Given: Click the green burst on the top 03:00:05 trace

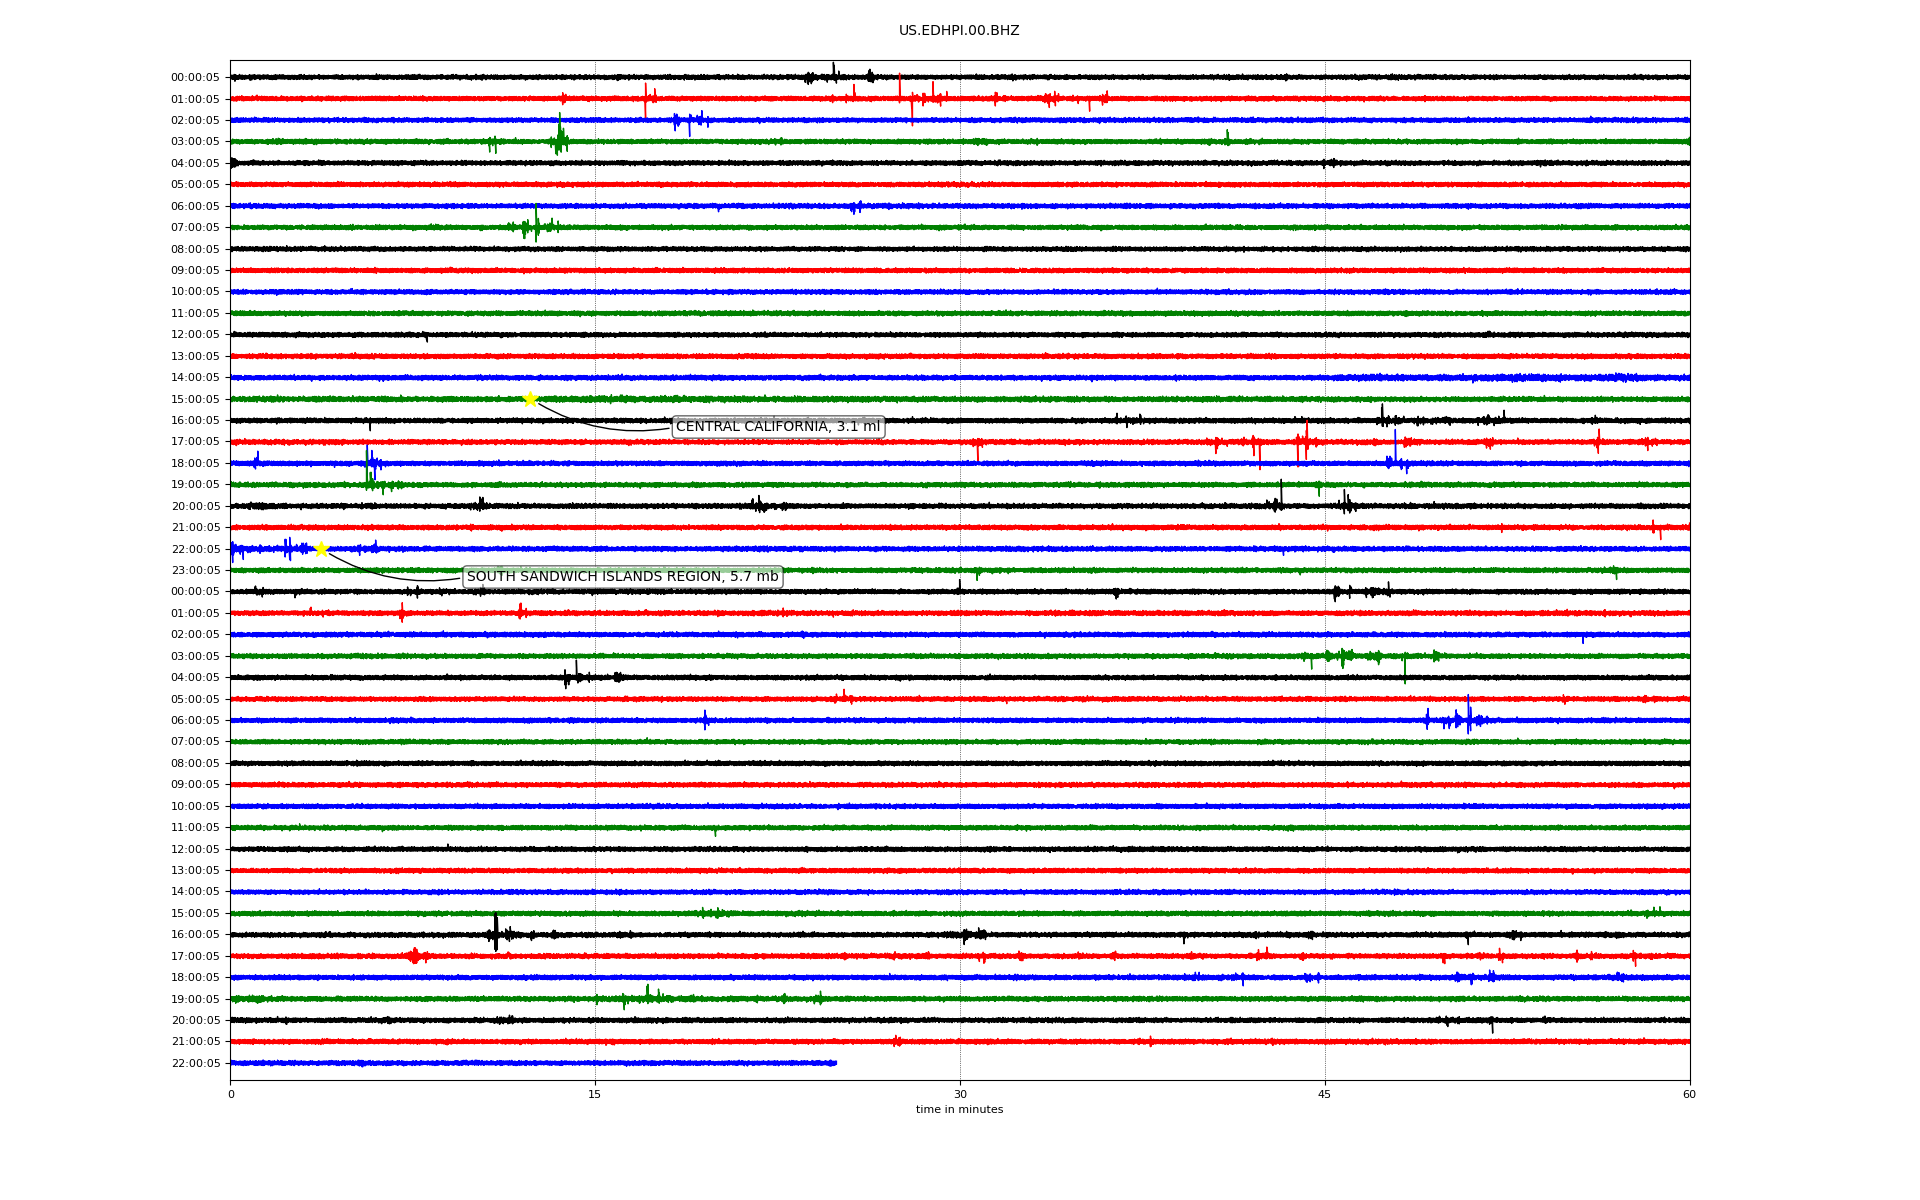Looking at the screenshot, I should coord(560,139).
